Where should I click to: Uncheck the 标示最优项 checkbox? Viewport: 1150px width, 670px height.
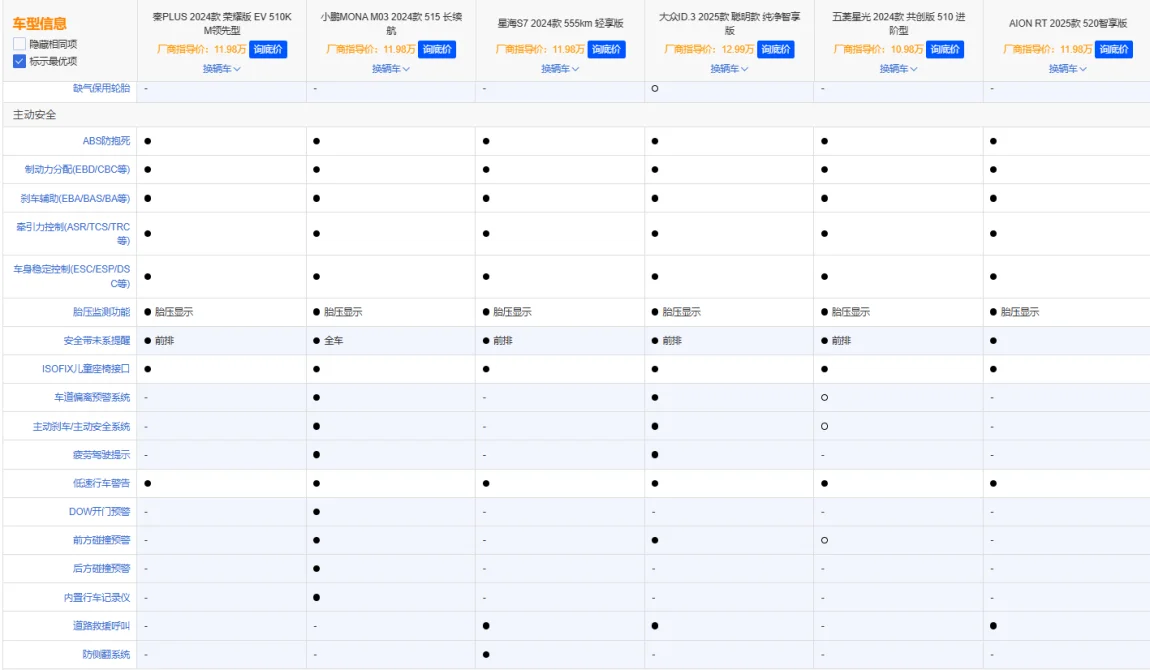[x=20, y=61]
